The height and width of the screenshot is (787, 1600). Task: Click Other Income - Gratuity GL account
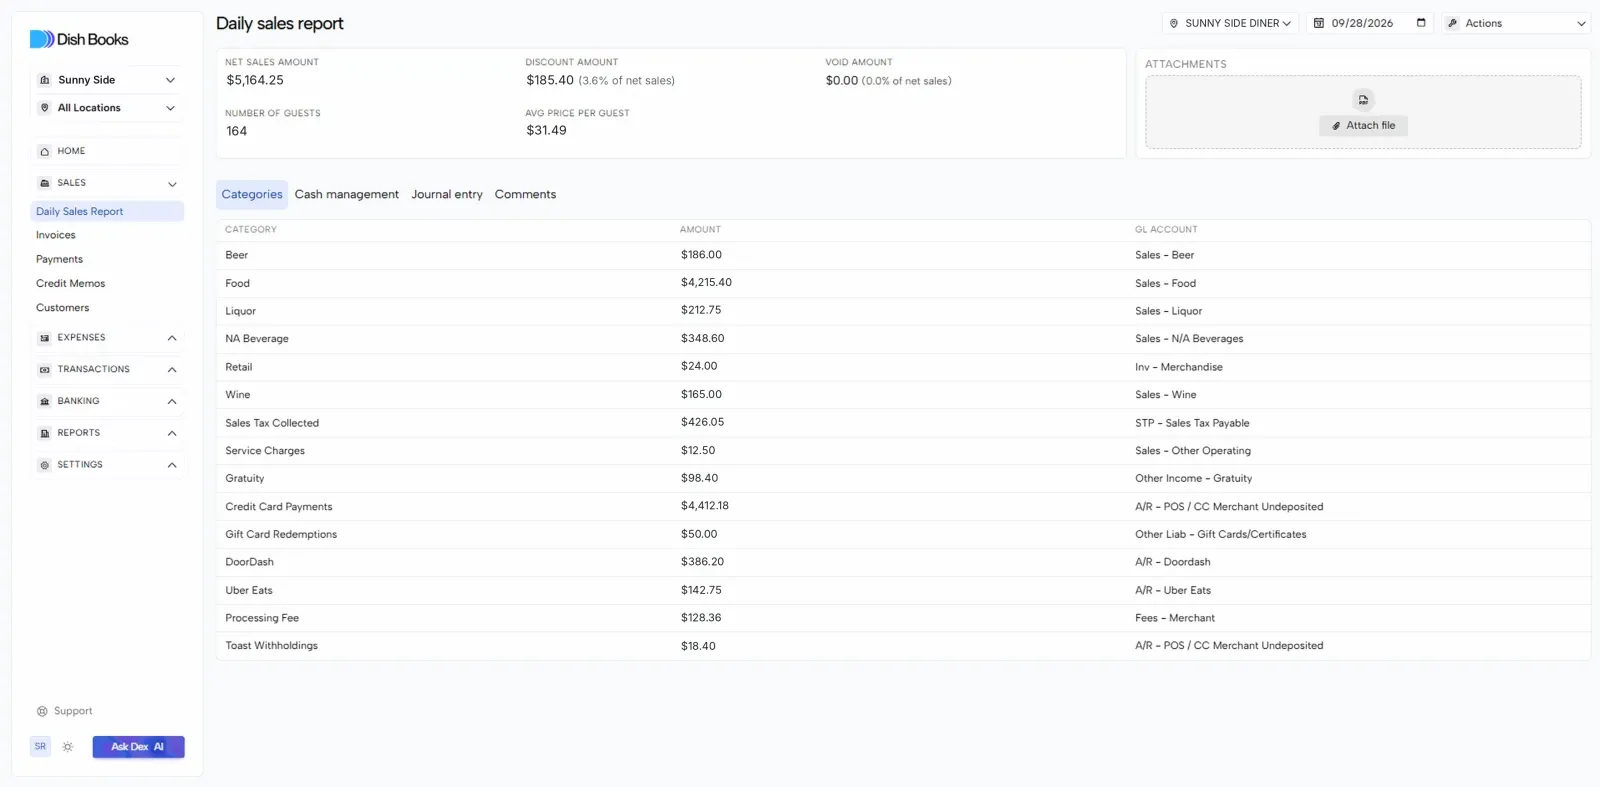[1193, 479]
